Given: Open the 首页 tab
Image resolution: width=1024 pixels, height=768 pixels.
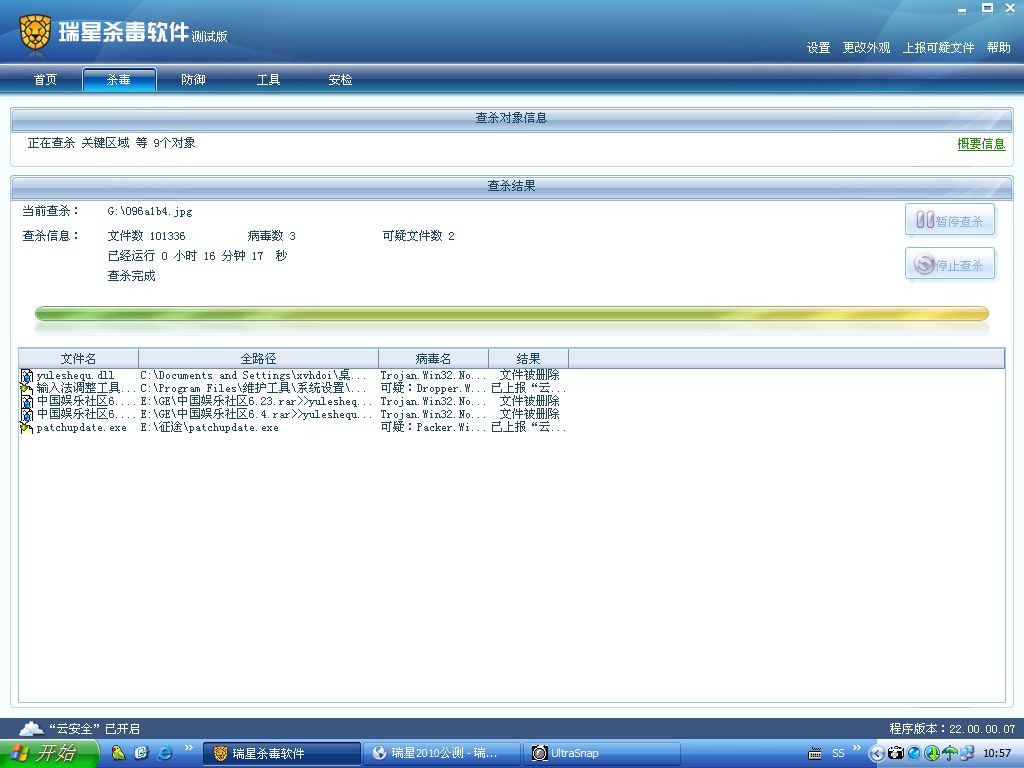Looking at the screenshot, I should (x=46, y=80).
